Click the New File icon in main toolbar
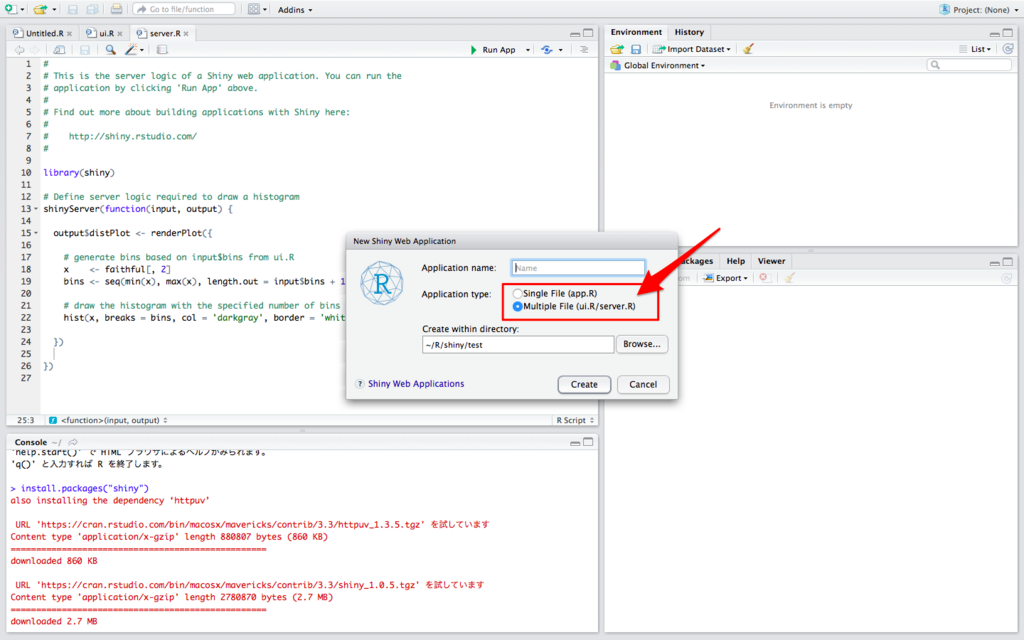1024x640 pixels. [10, 9]
